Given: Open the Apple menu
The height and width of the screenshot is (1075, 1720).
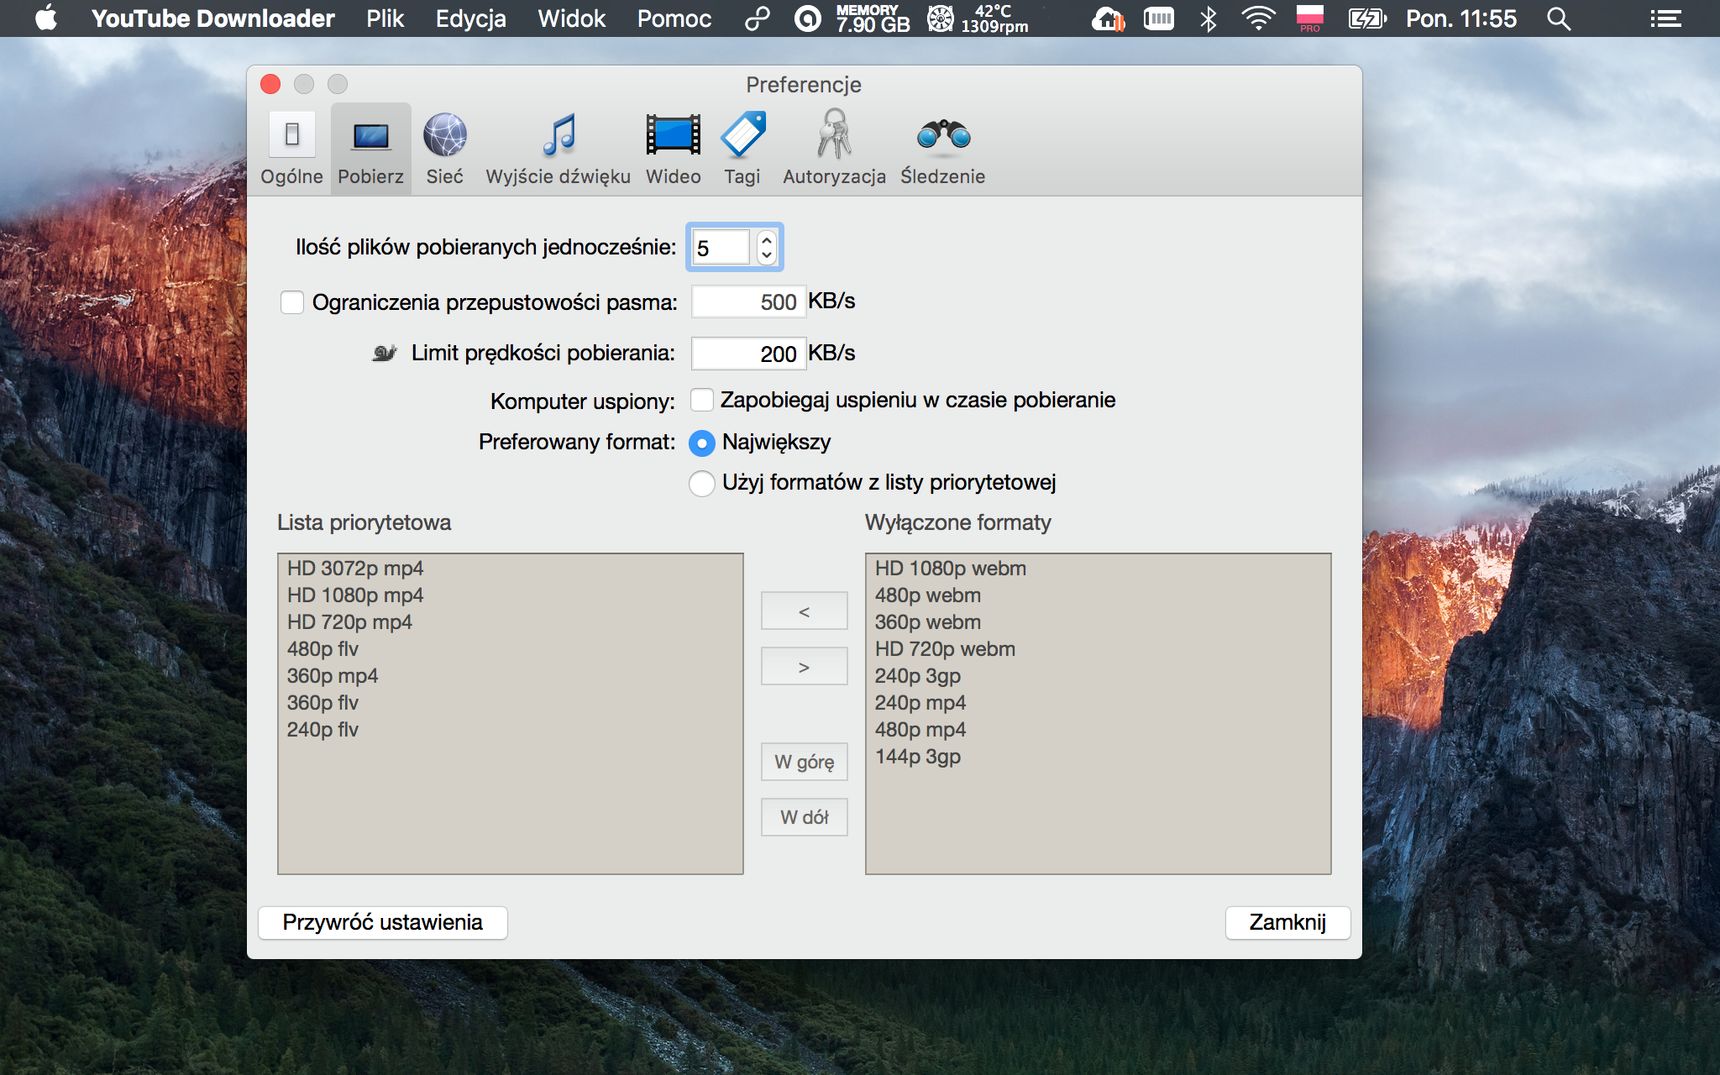Looking at the screenshot, I should point(46,18).
